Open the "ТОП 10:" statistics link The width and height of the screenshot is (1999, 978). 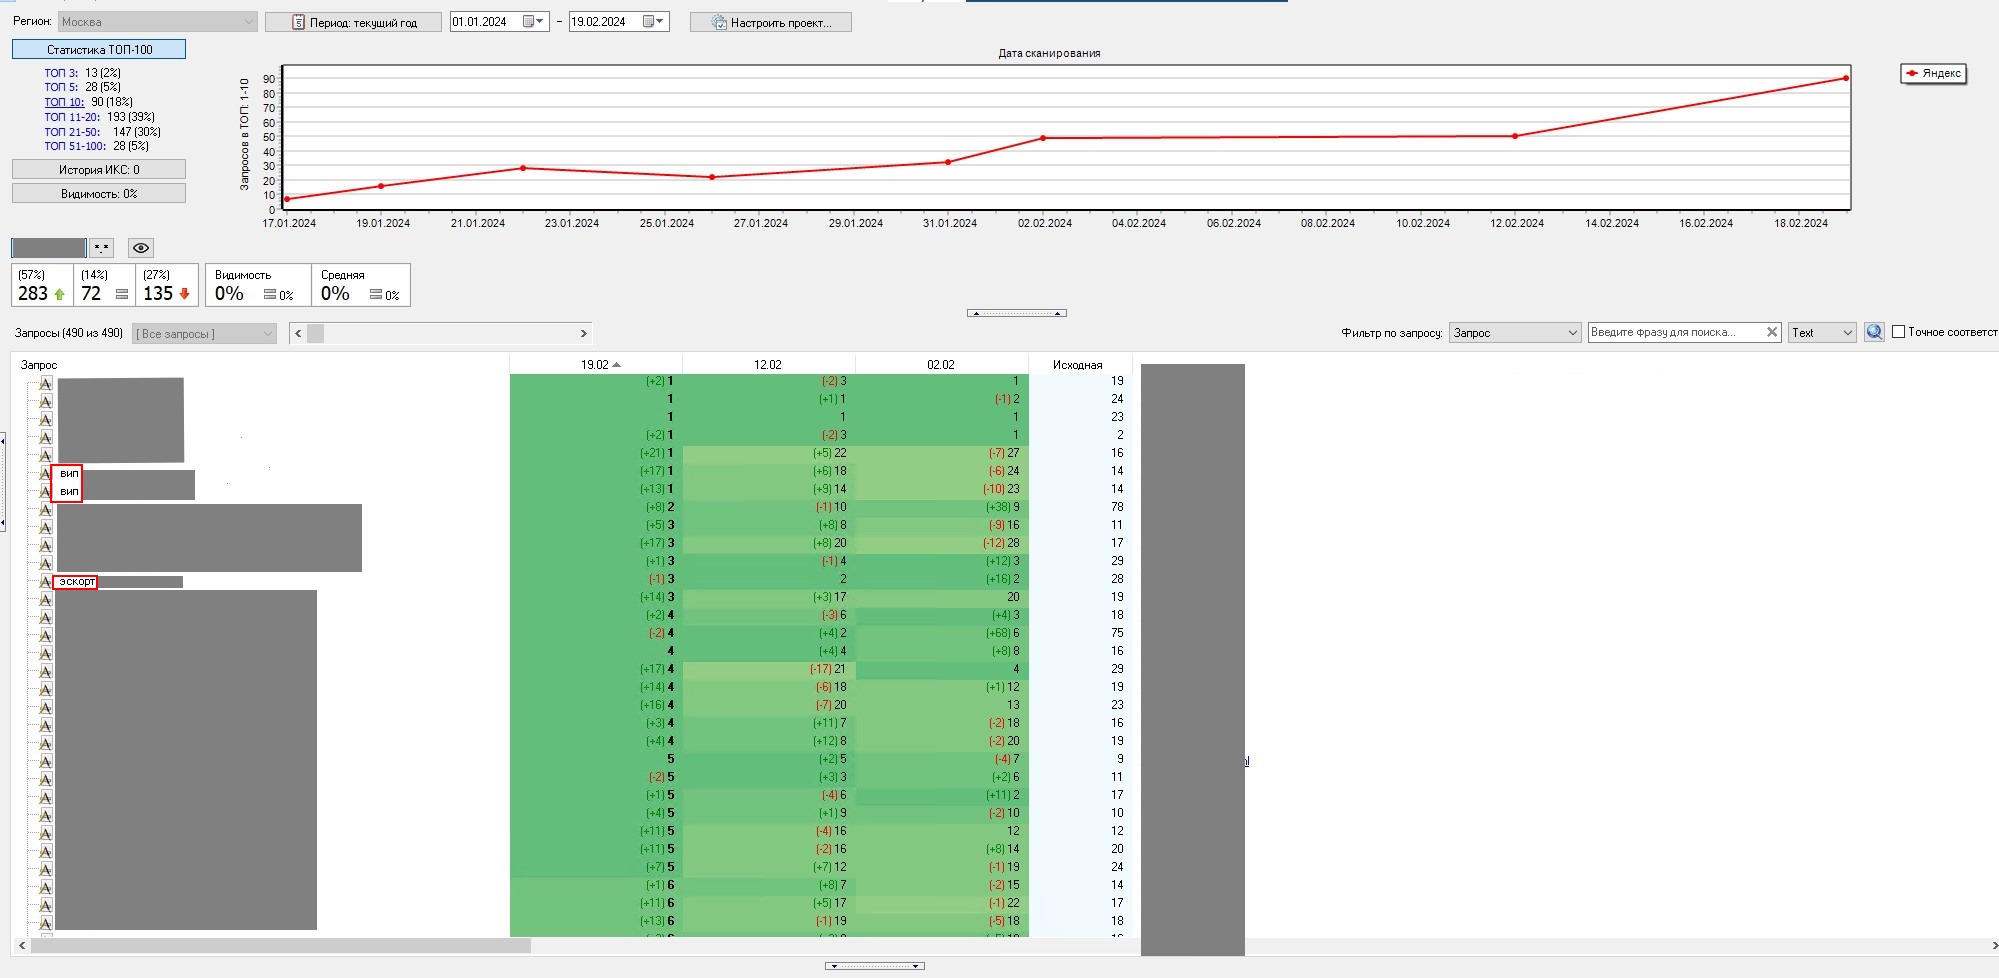(63, 102)
